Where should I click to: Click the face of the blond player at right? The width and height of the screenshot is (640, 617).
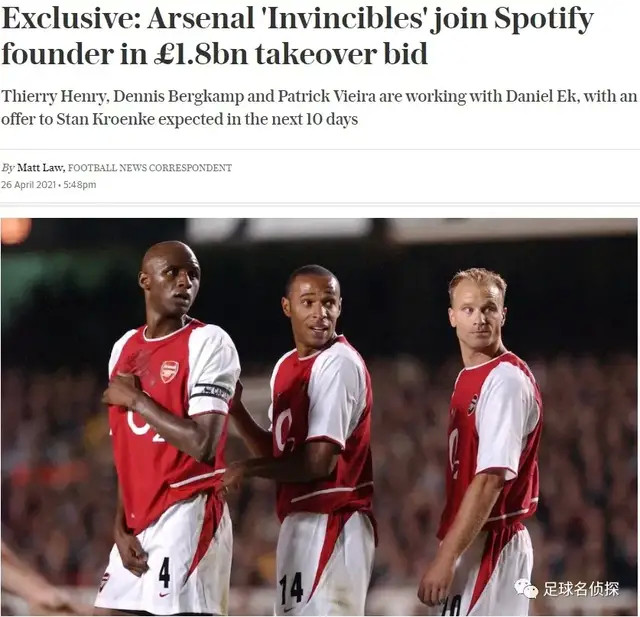pyautogui.click(x=477, y=312)
